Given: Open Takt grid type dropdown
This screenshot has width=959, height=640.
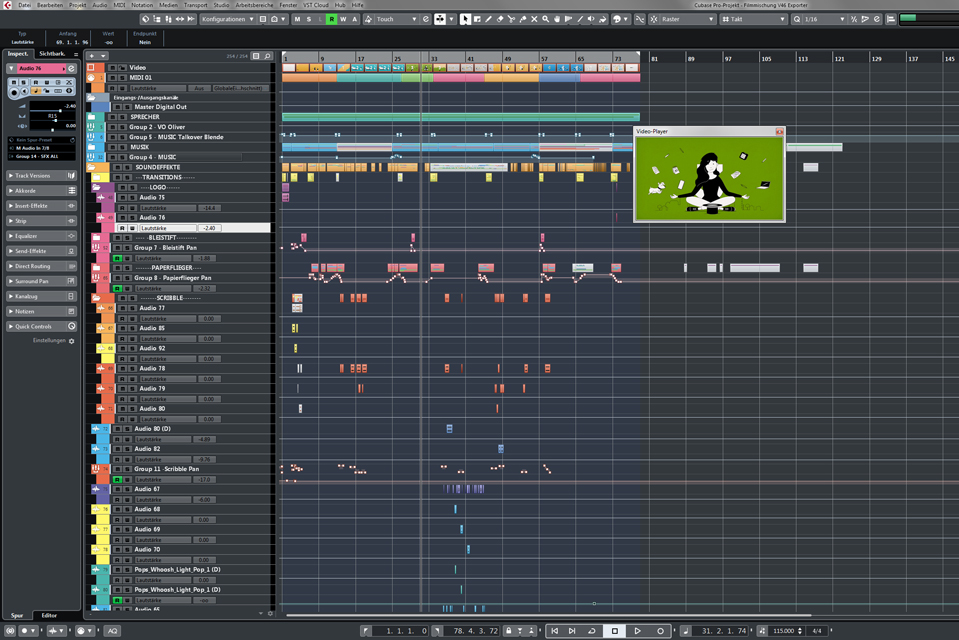Looking at the screenshot, I should pyautogui.click(x=754, y=19).
